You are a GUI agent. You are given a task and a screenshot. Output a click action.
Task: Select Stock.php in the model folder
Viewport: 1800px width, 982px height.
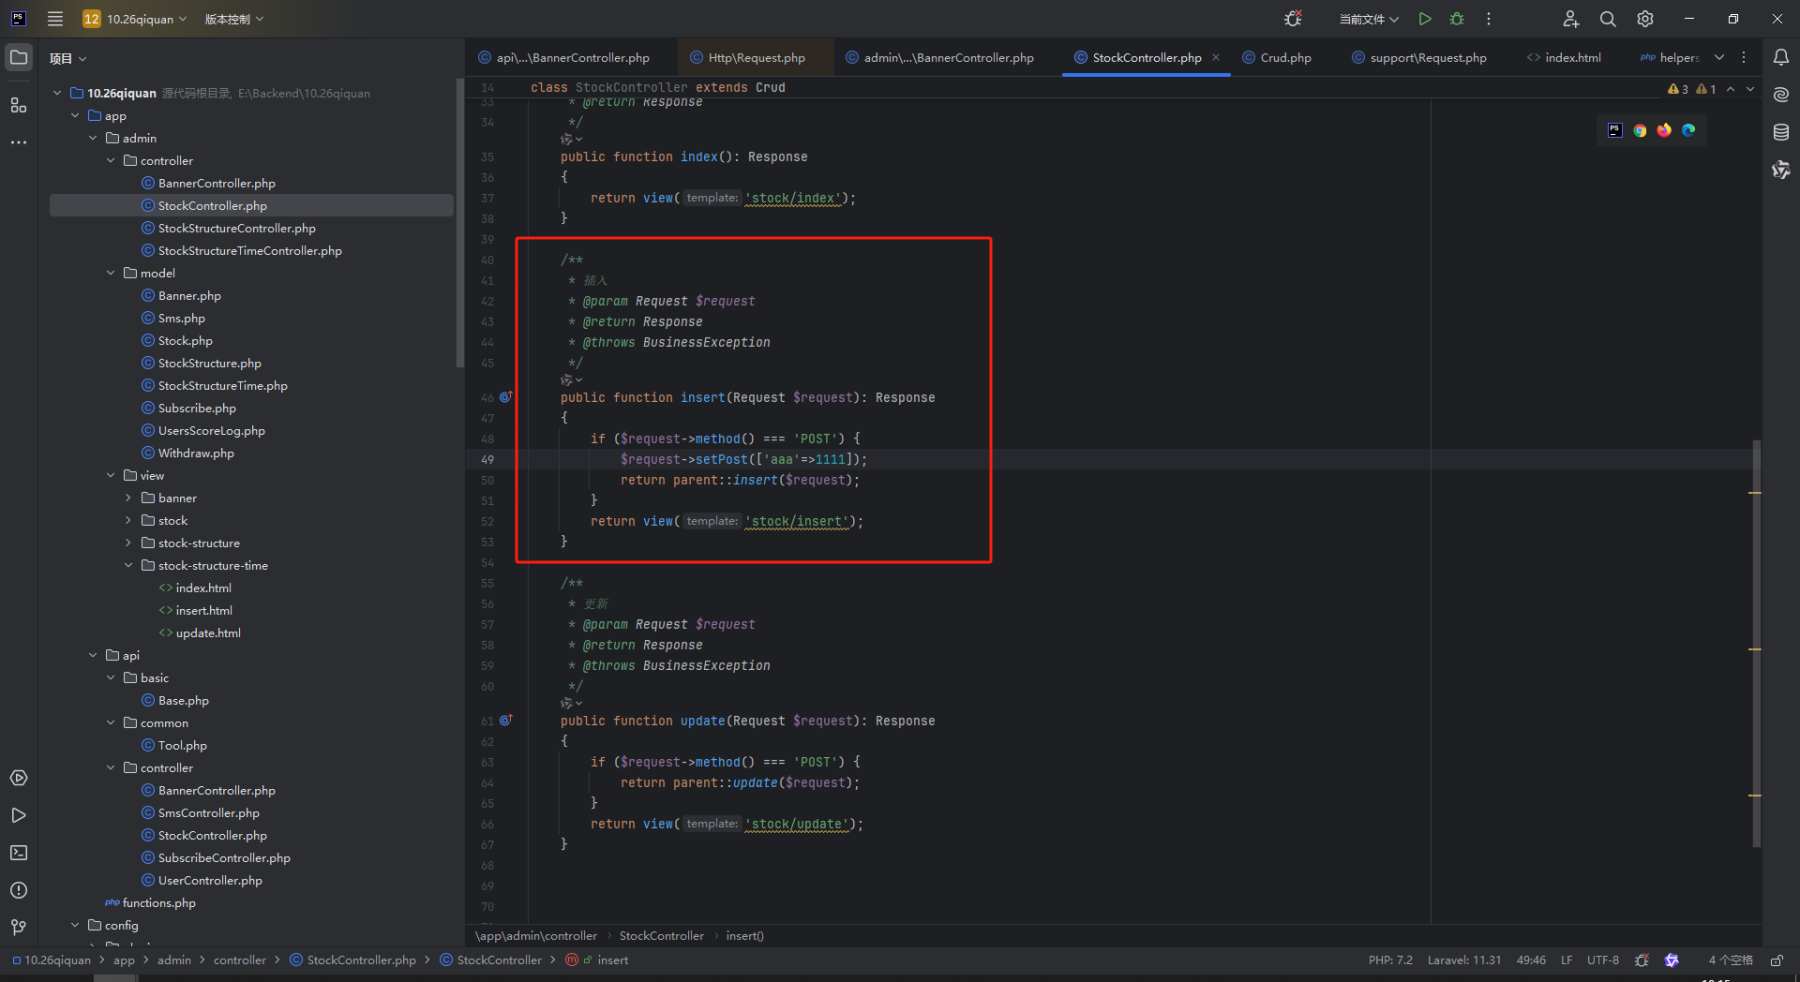click(x=185, y=341)
